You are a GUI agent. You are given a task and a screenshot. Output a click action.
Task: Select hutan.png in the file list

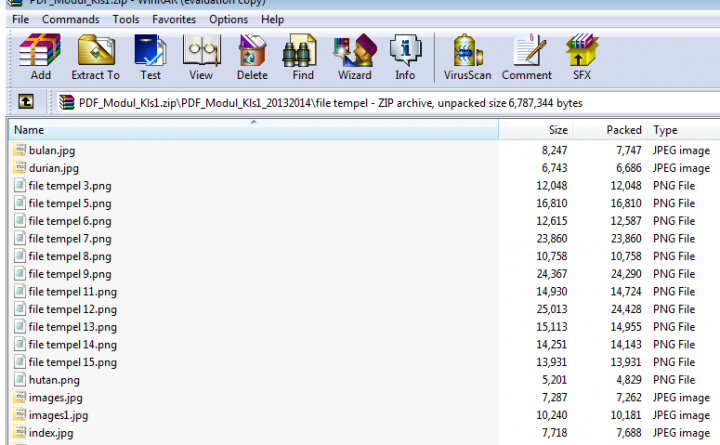click(x=52, y=380)
